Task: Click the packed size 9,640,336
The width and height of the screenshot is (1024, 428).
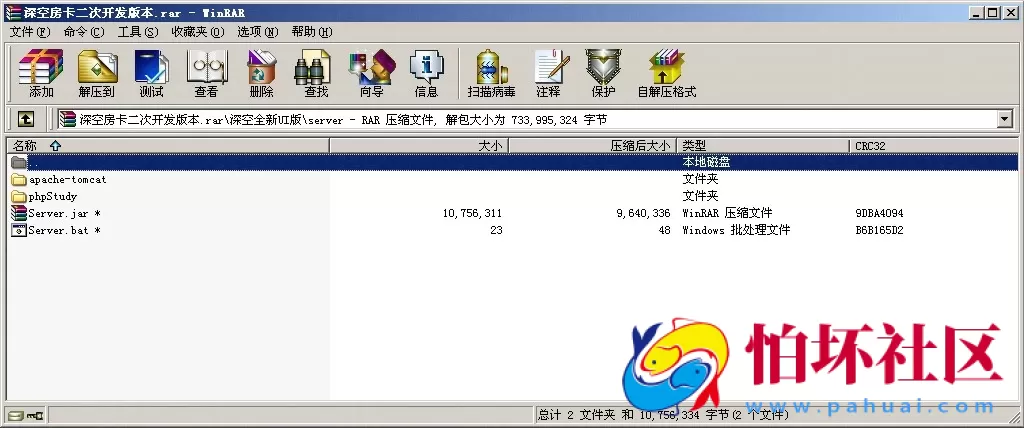Action: [x=643, y=213]
